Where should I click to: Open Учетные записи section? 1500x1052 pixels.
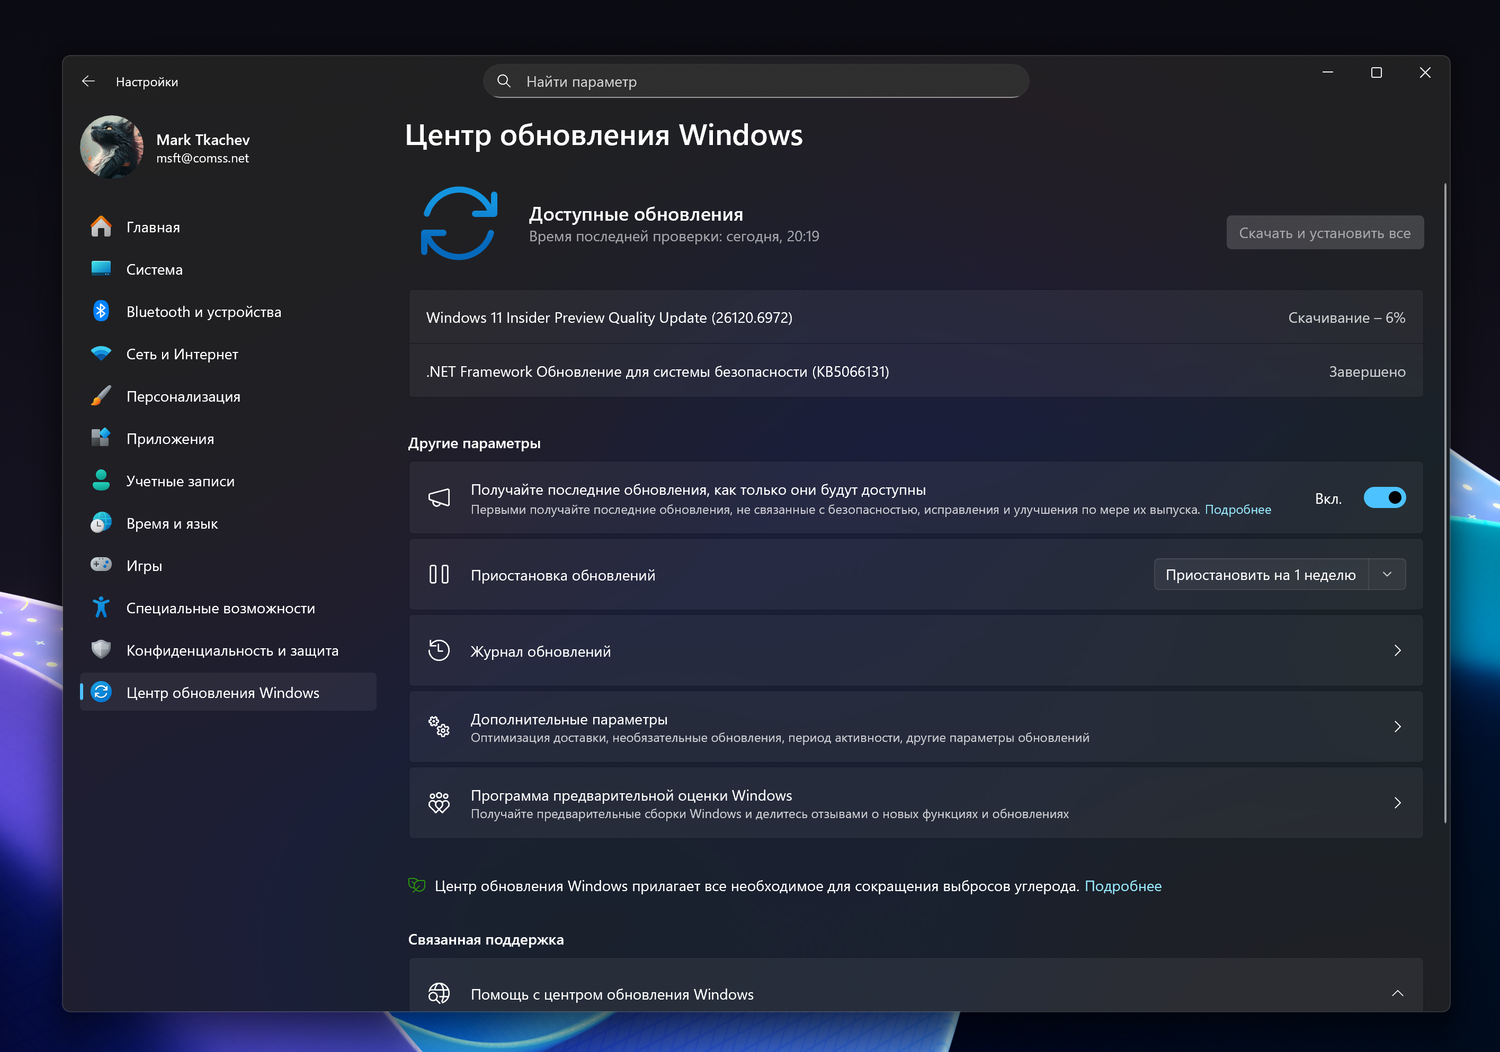coord(228,481)
